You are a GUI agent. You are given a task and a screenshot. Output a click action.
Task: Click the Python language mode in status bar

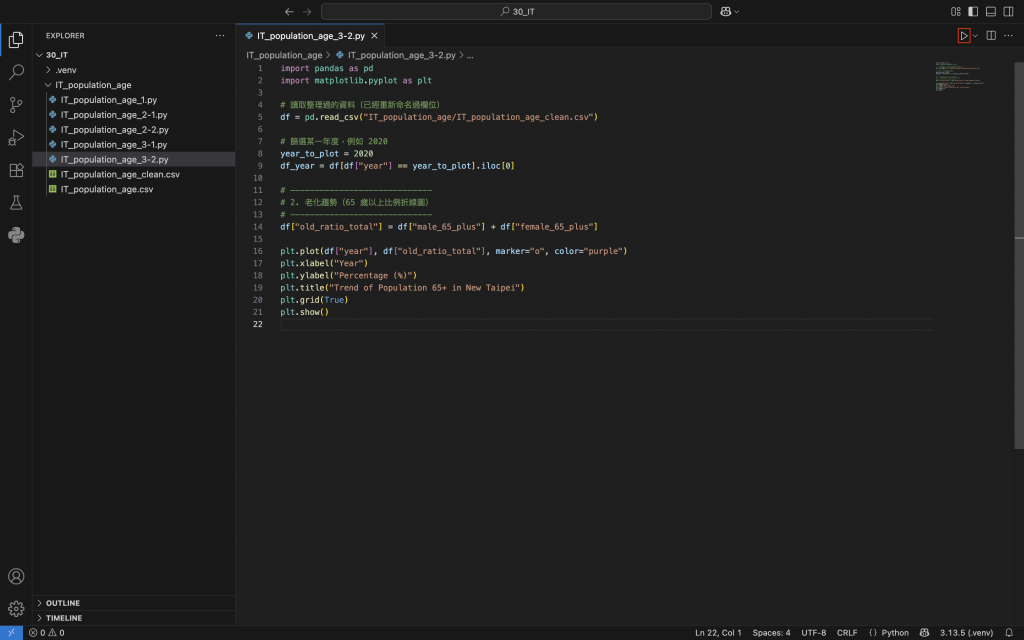895,633
